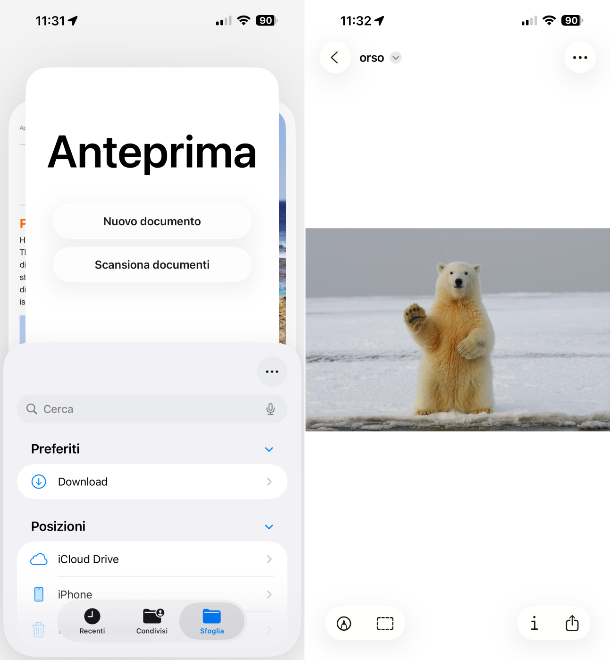This screenshot has height=660, width=610.
Task: Tap the 11:32 clock in status bar
Action: (356, 21)
